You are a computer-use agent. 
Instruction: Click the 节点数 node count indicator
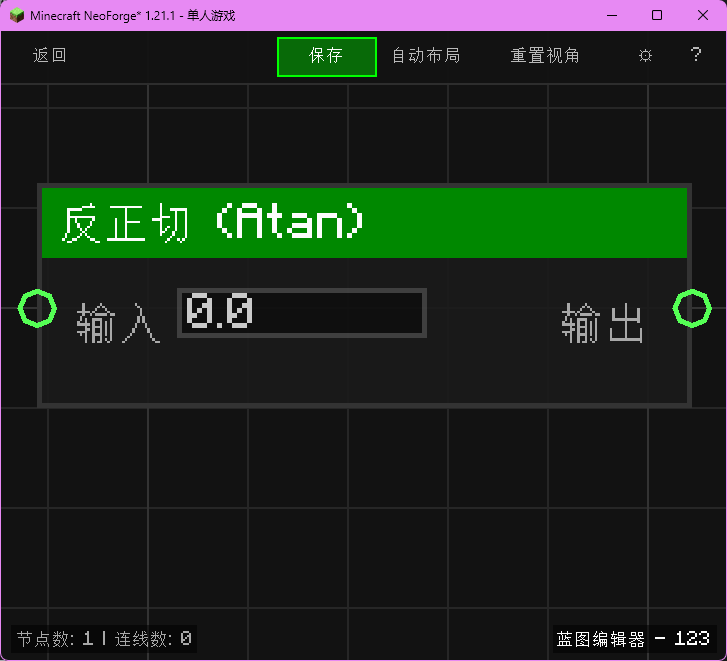pos(54,638)
